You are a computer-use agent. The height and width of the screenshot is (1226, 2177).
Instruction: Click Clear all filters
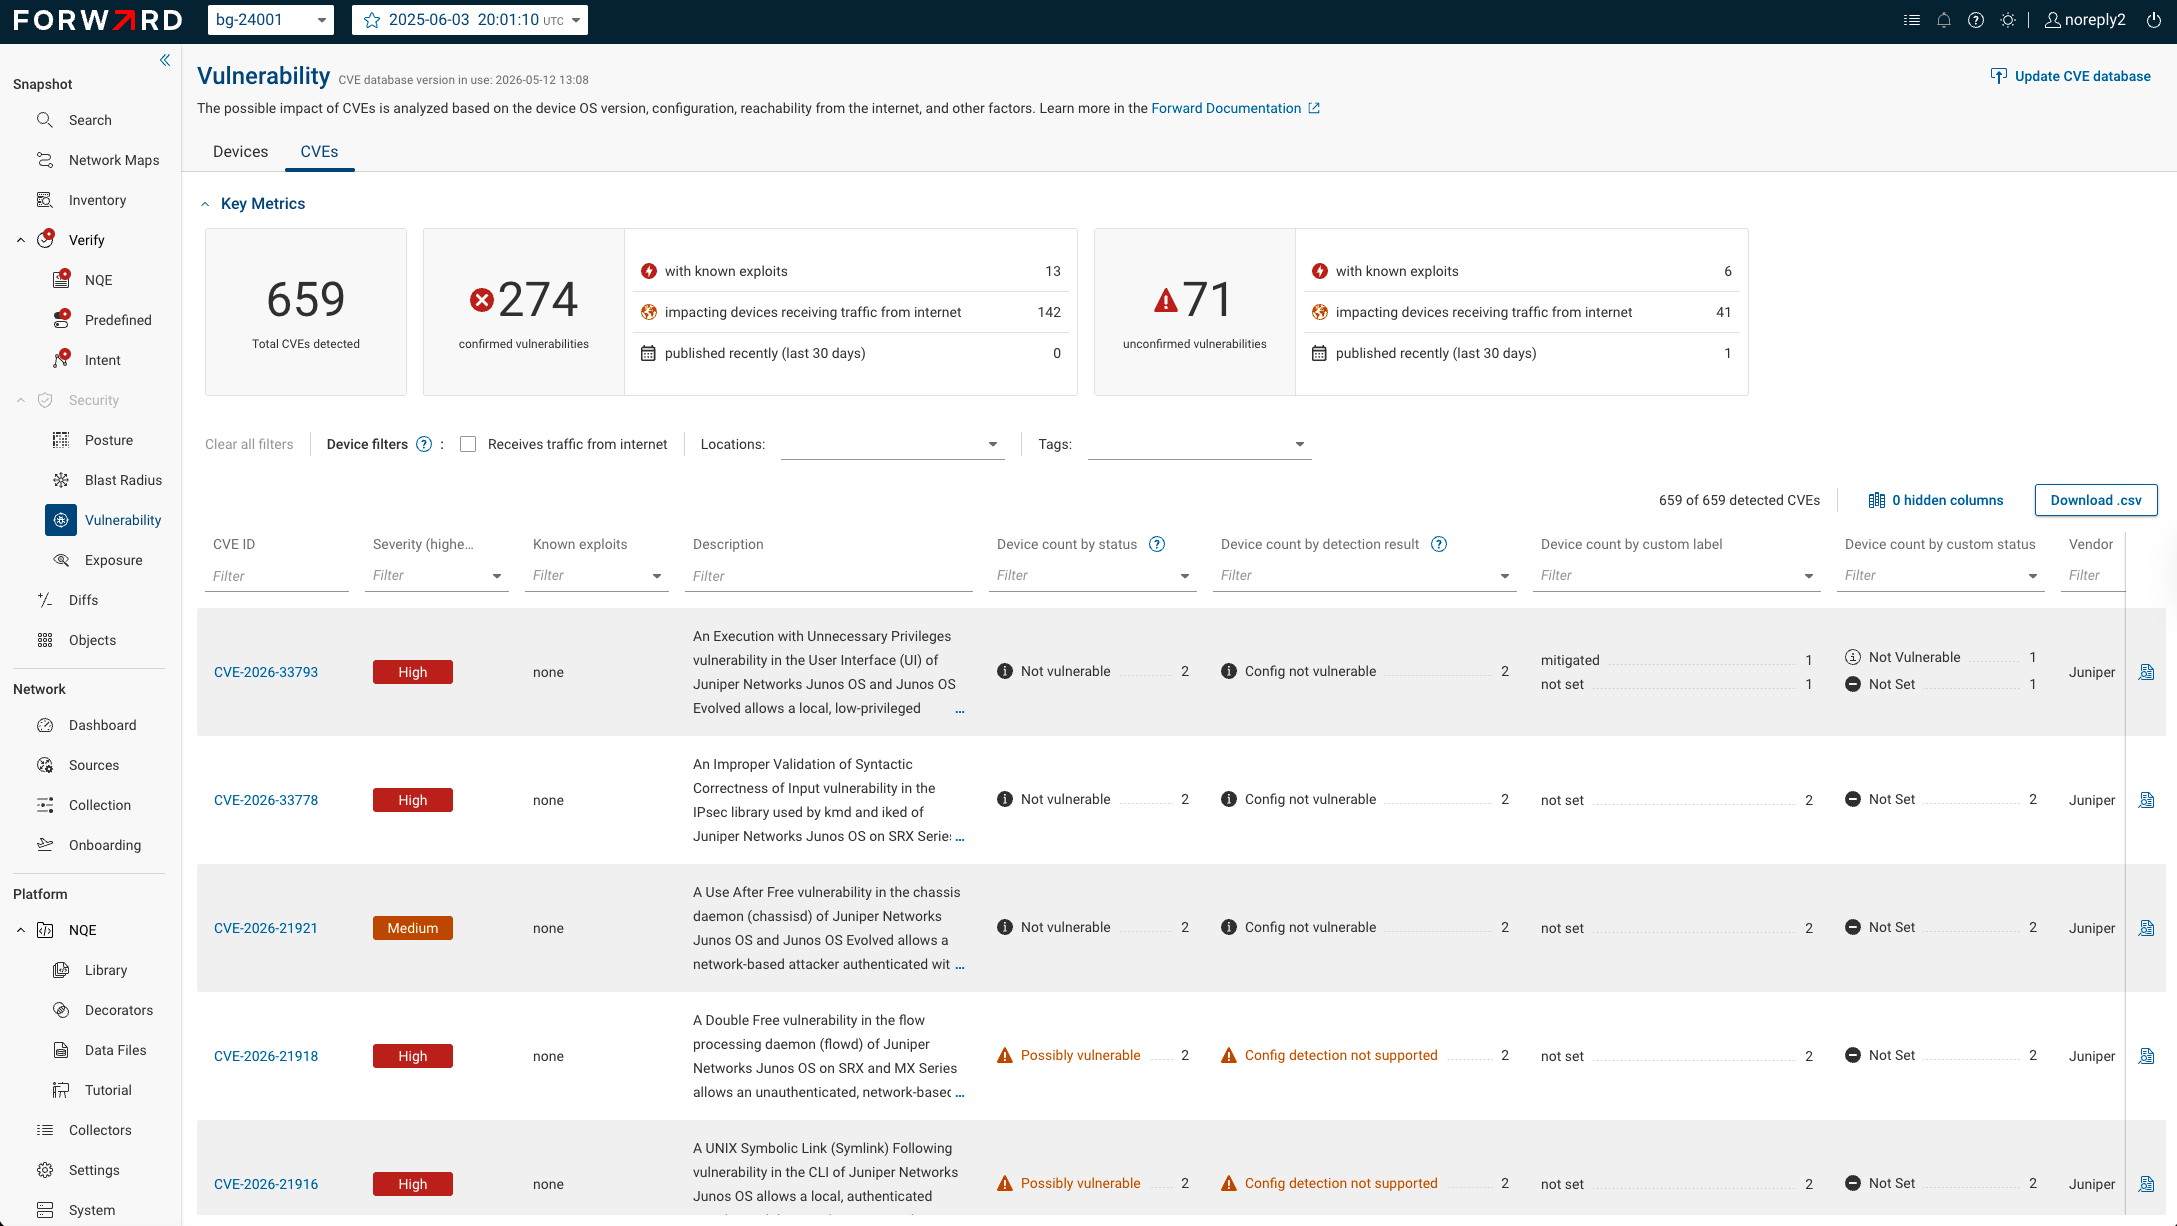[x=249, y=444]
